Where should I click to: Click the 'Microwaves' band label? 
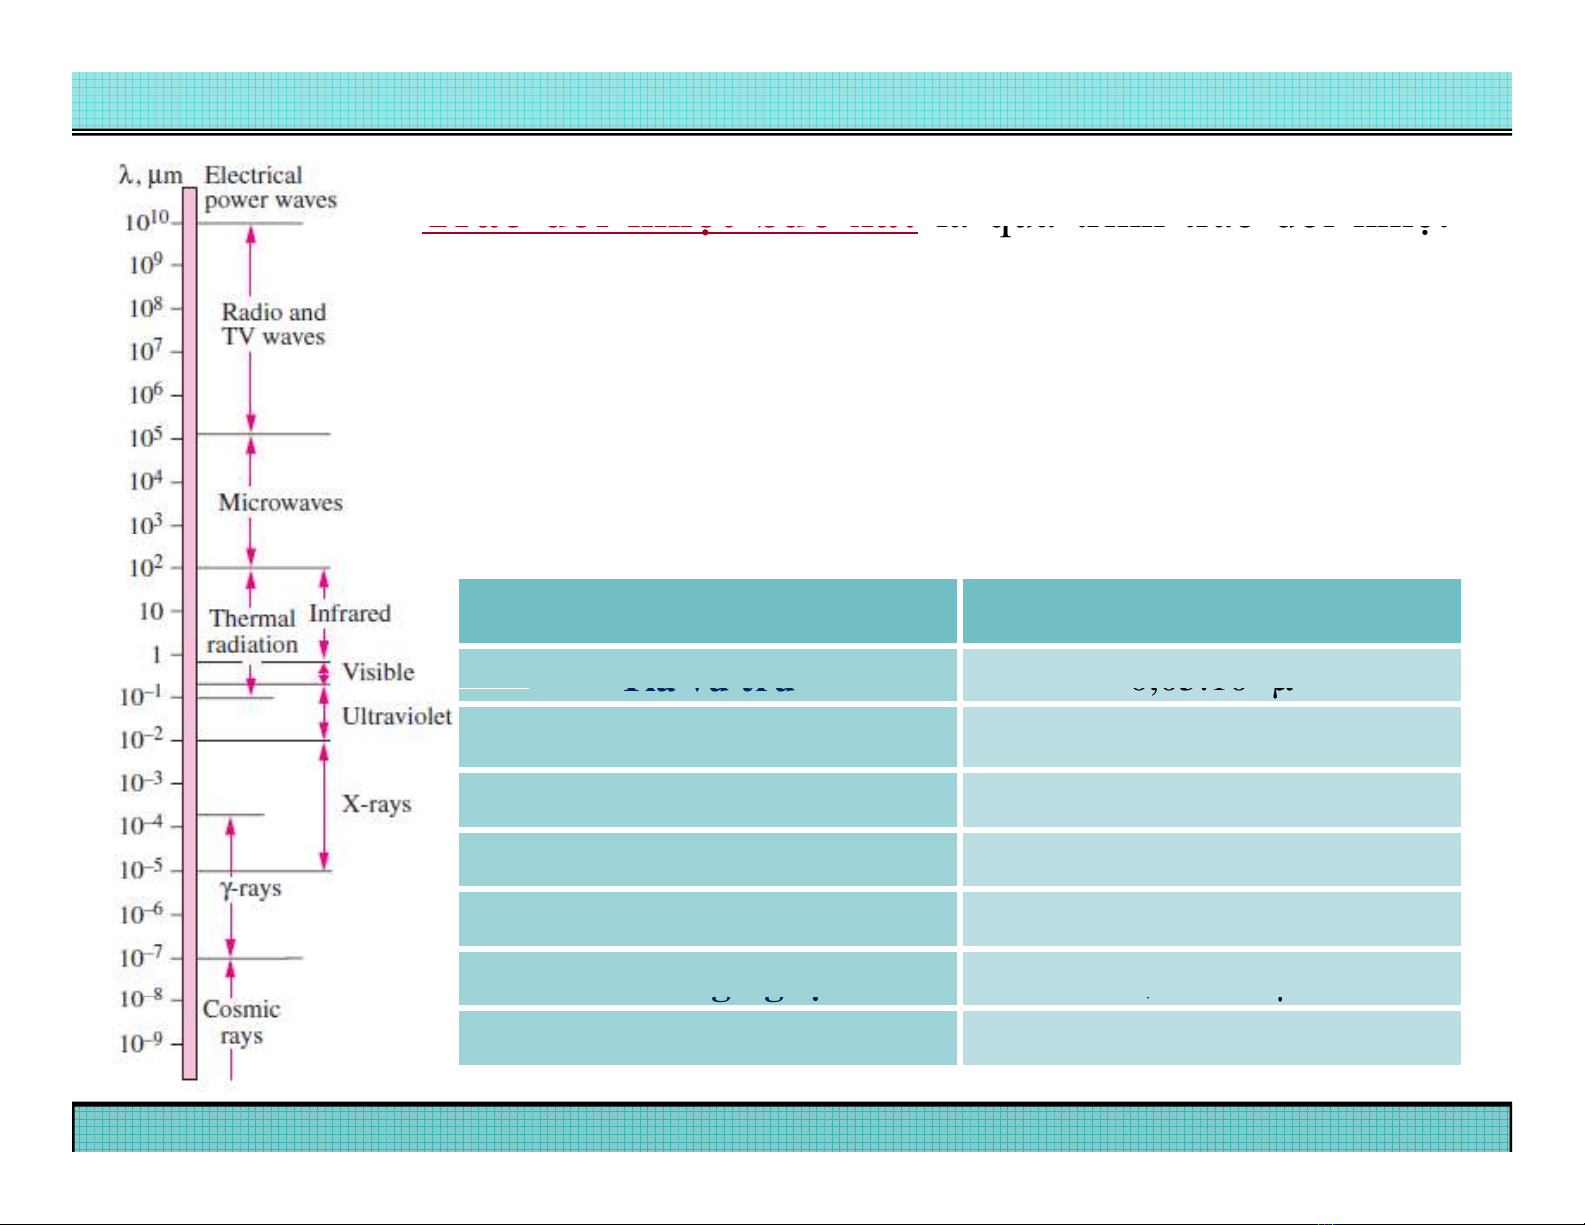(x=280, y=502)
